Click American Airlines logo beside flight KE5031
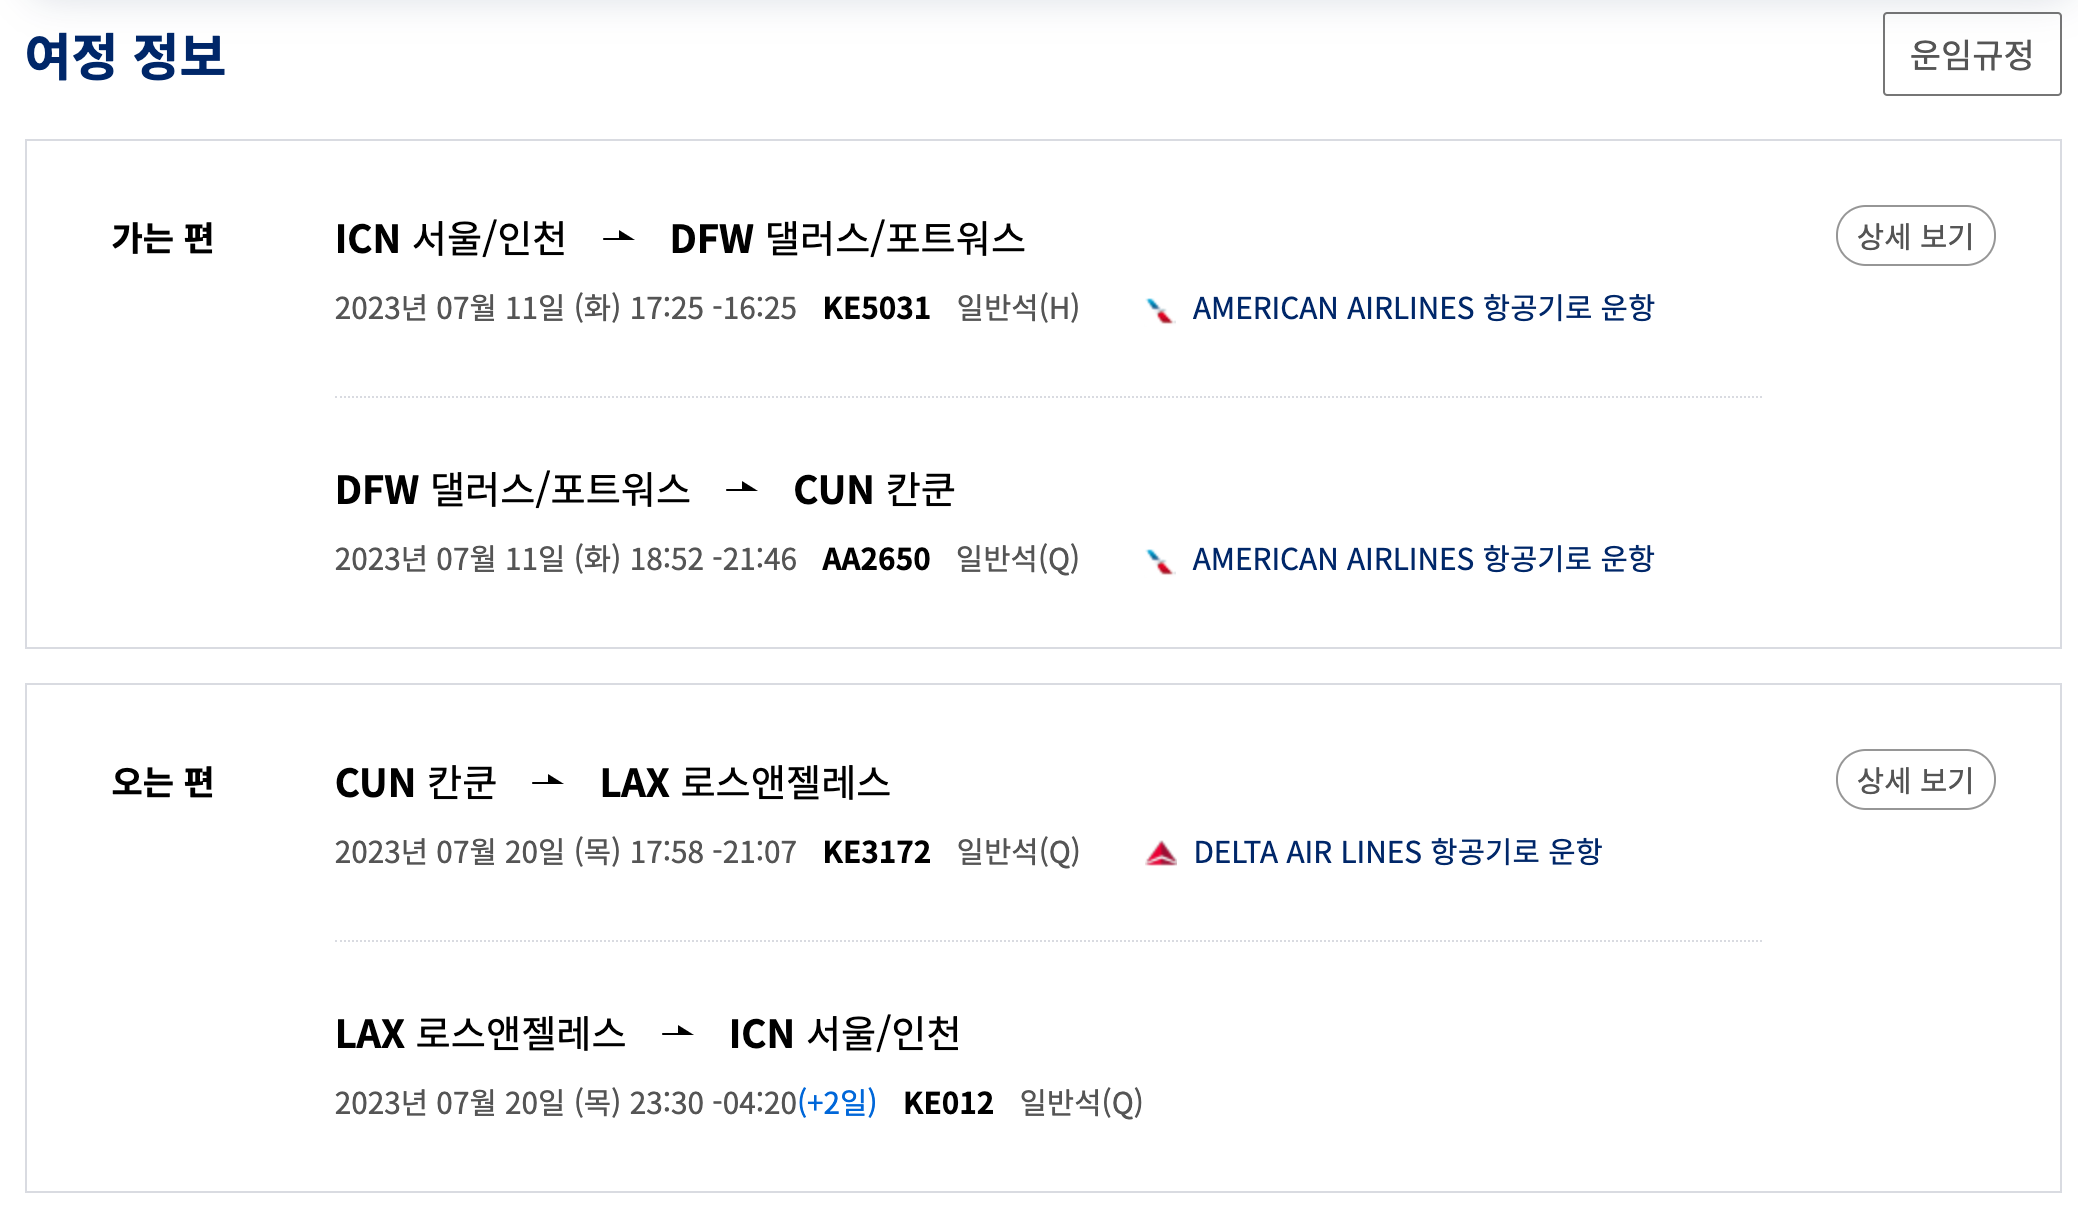 [x=1160, y=309]
